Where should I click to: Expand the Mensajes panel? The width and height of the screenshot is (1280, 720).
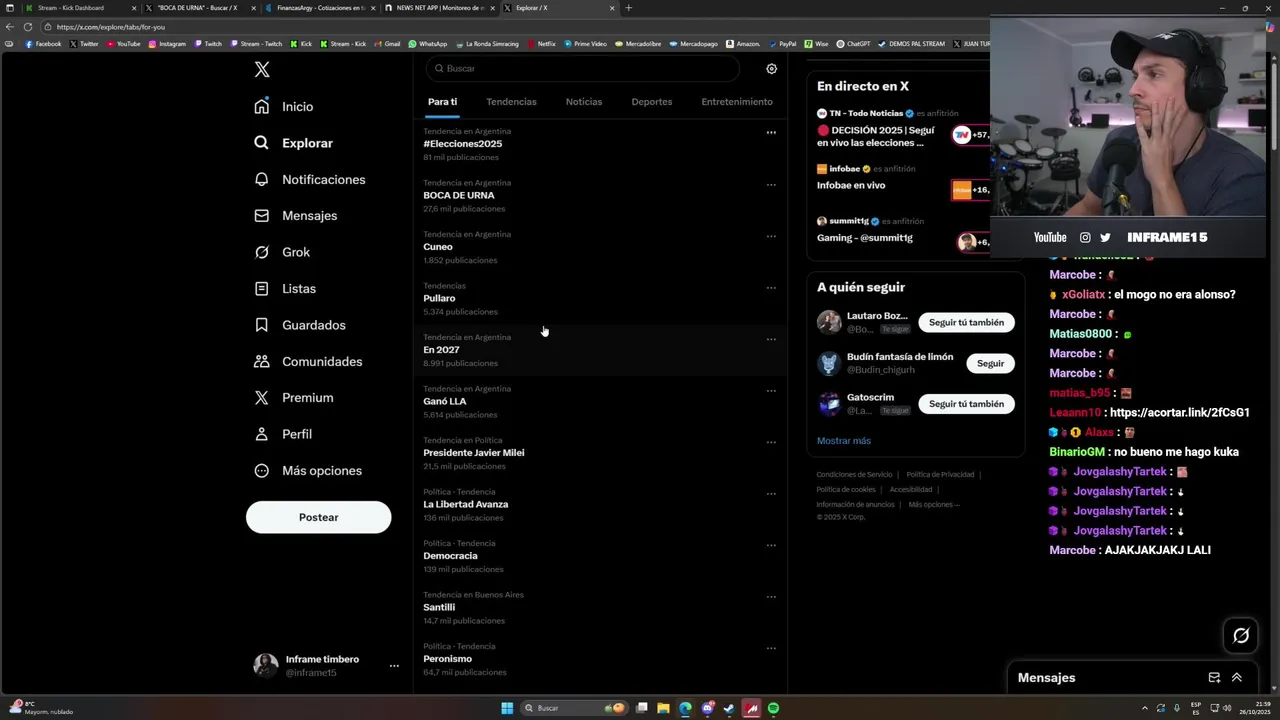tap(1237, 677)
